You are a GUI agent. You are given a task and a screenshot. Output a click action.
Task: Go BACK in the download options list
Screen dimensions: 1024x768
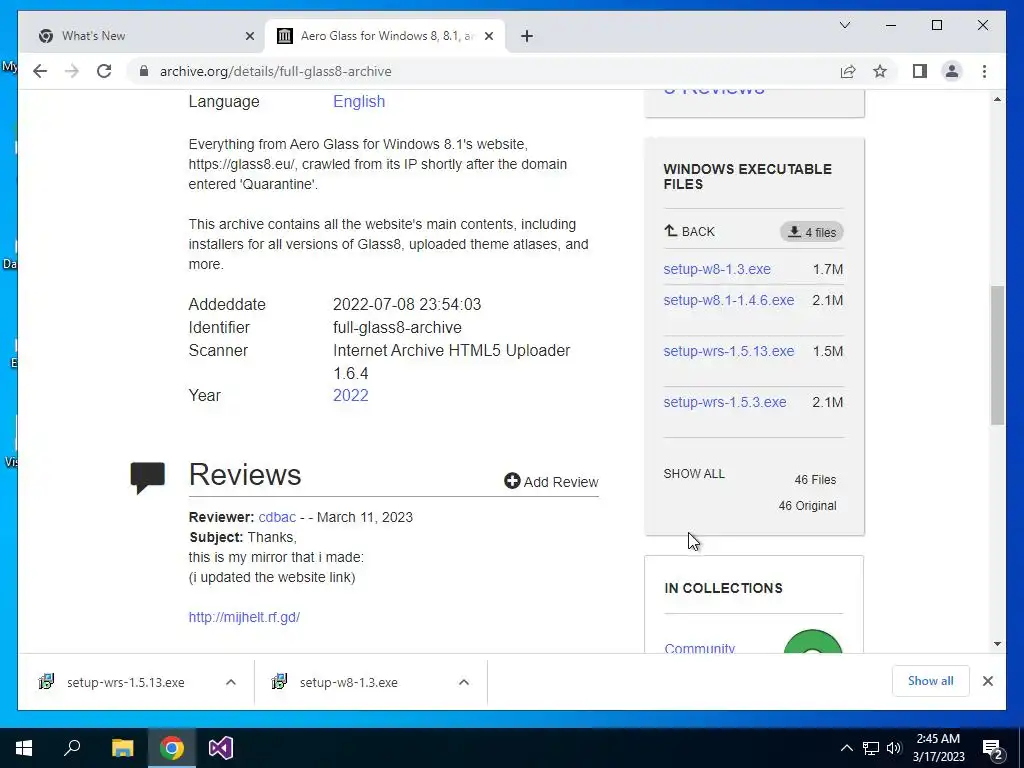pyautogui.click(x=690, y=231)
